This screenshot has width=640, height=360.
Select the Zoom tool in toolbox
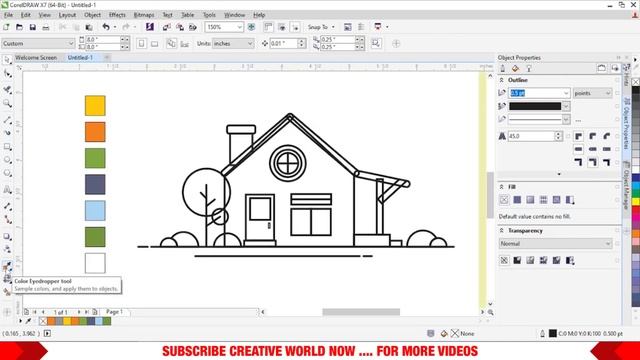pos(7,104)
